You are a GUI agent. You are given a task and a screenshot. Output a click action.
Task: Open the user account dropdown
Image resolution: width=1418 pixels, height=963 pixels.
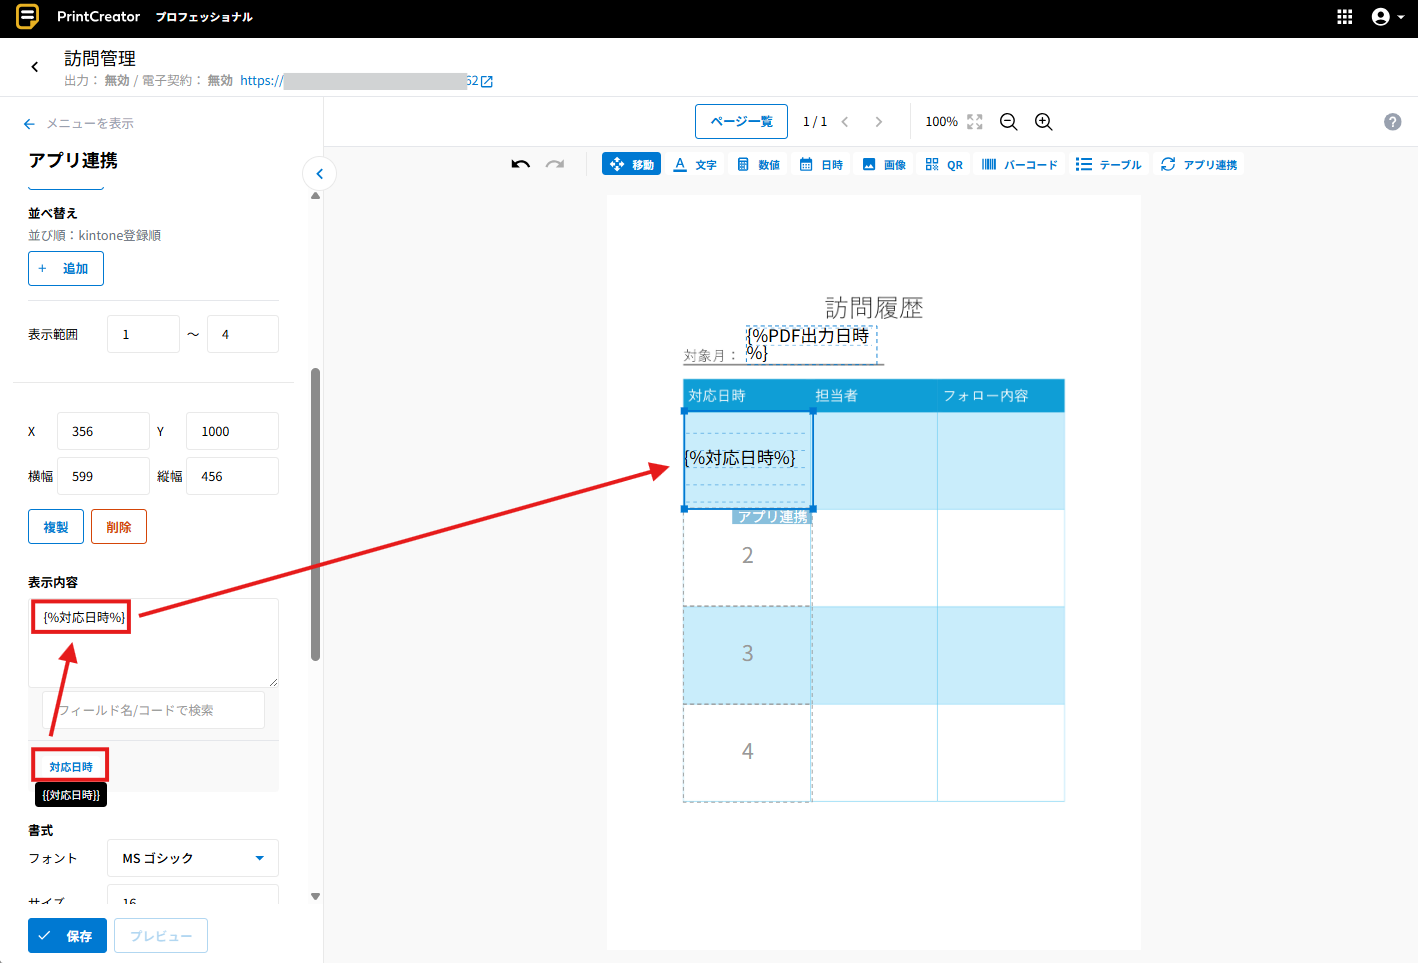point(1387,17)
